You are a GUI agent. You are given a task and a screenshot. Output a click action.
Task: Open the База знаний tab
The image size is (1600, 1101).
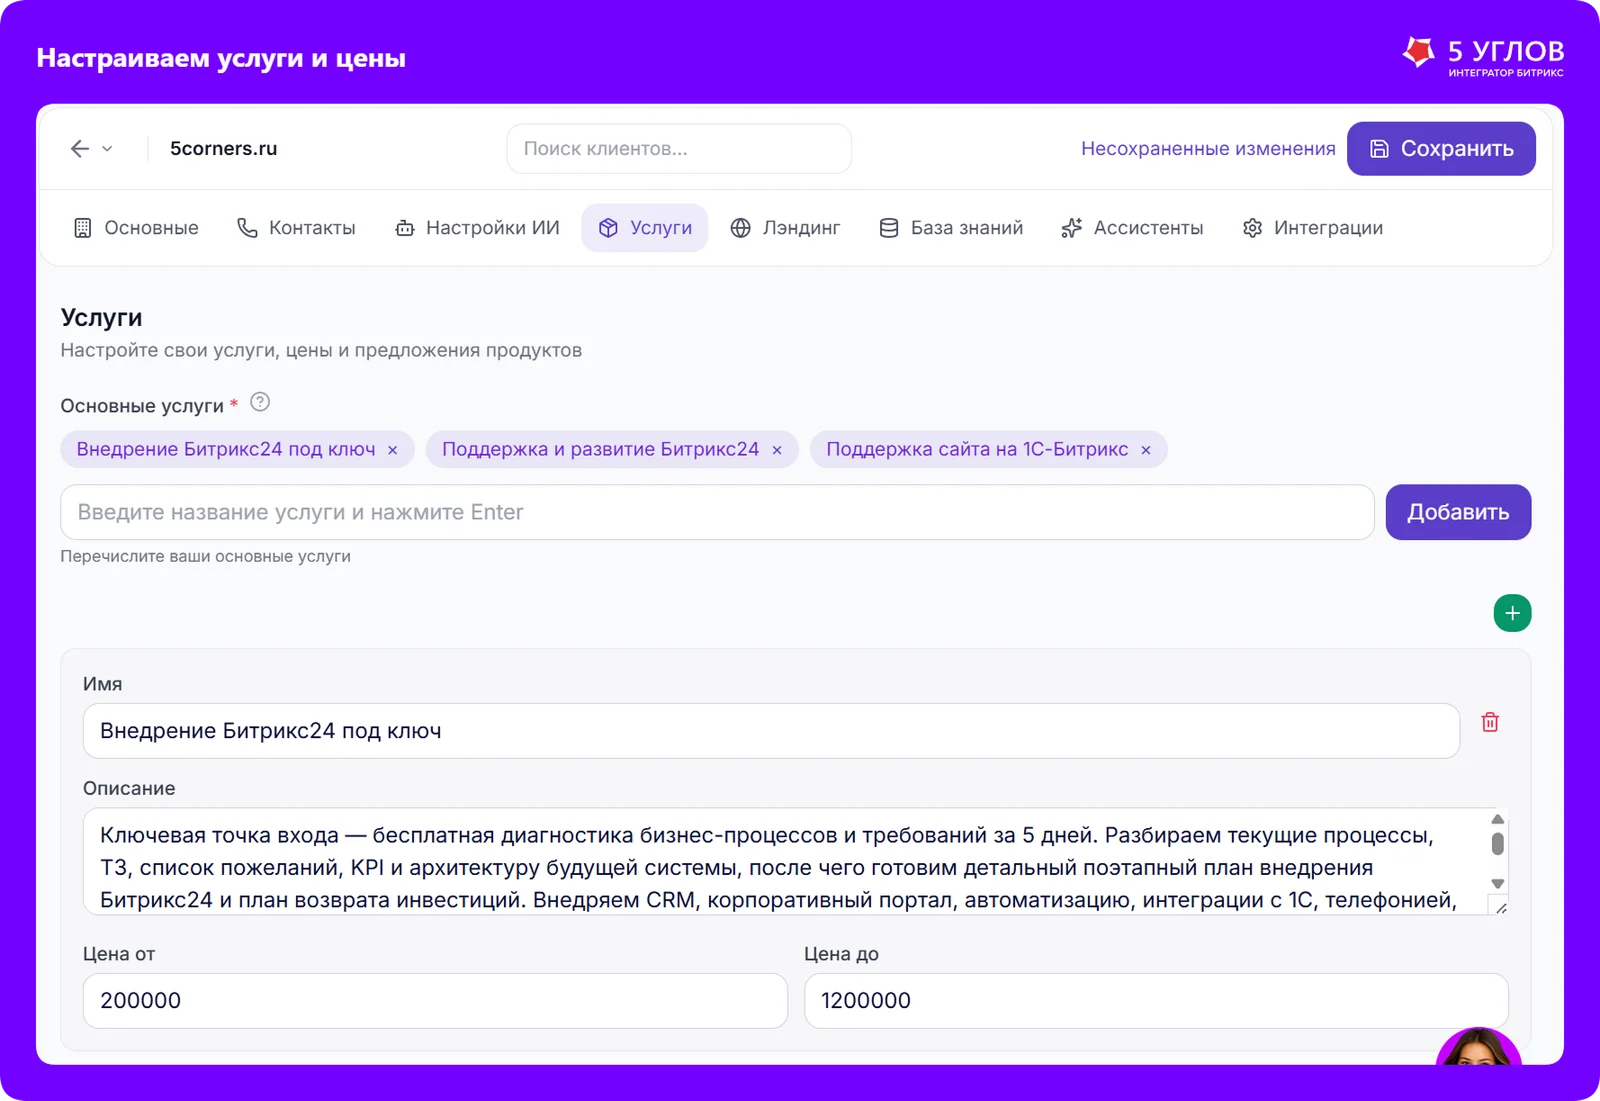coord(951,228)
